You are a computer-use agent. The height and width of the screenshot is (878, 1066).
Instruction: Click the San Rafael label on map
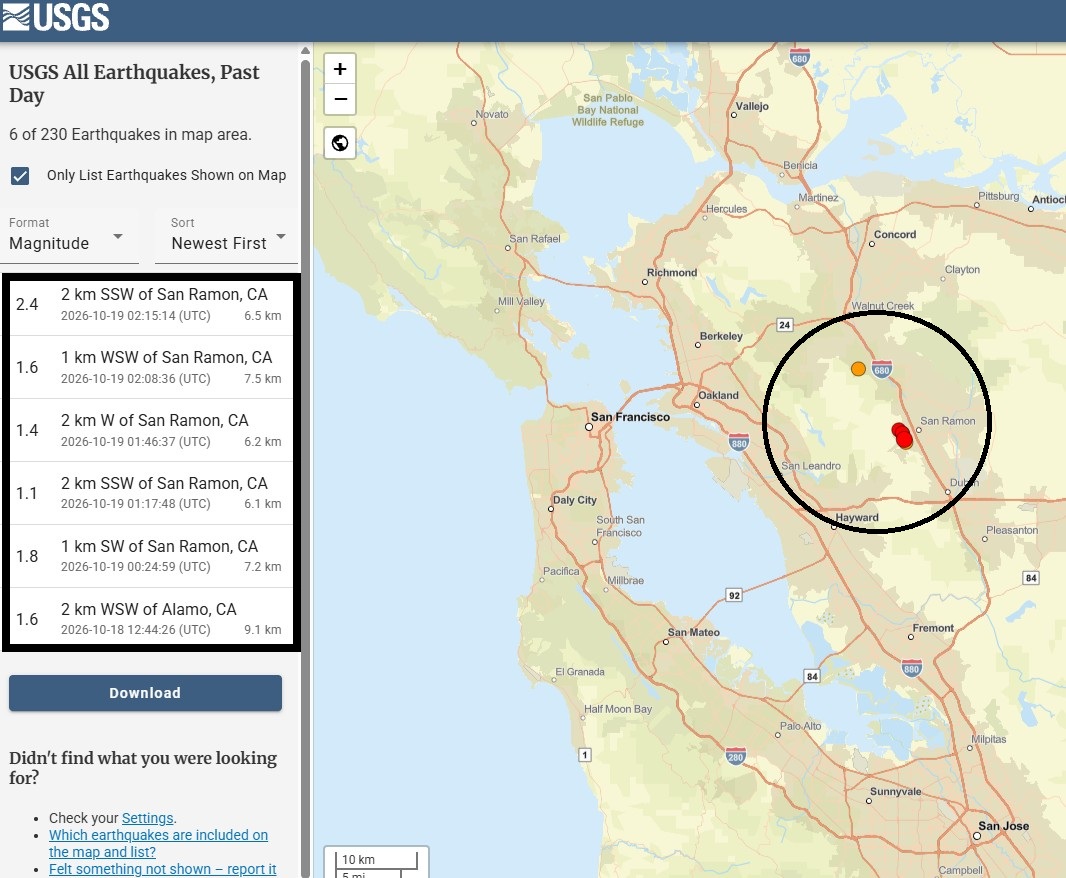[x=535, y=239]
